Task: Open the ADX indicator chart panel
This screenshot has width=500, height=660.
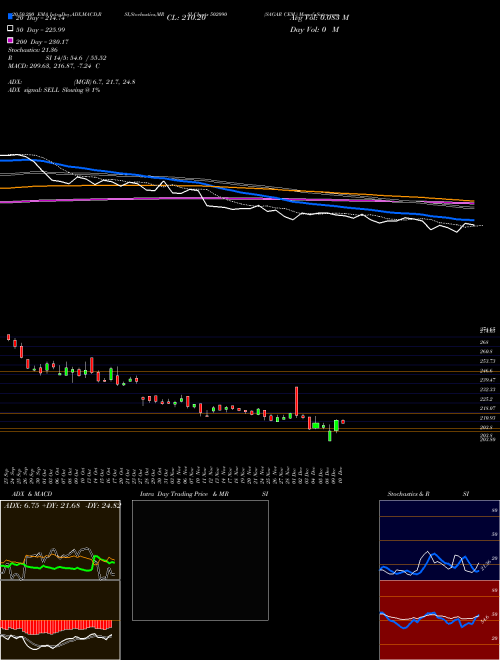Action: 60,540
